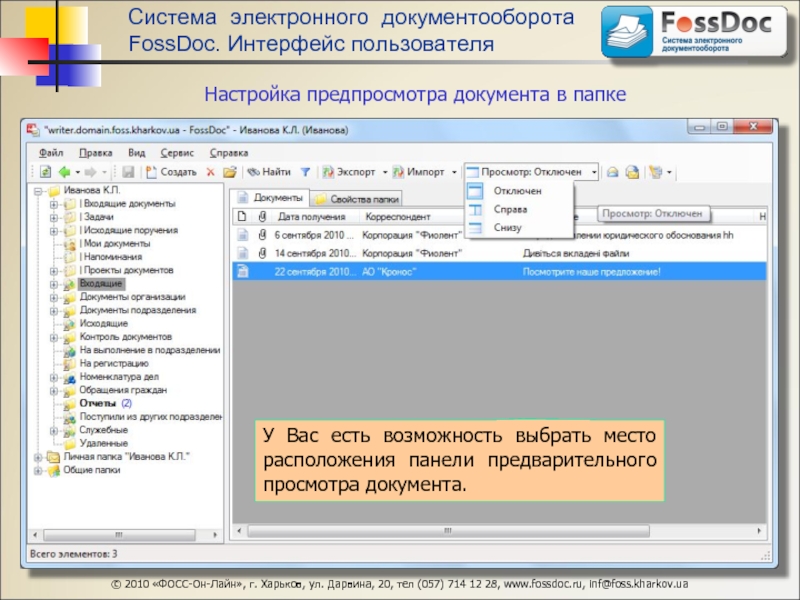The image size is (800, 600).
Task: Click the blue funnel filter icon
Action: click(x=305, y=172)
